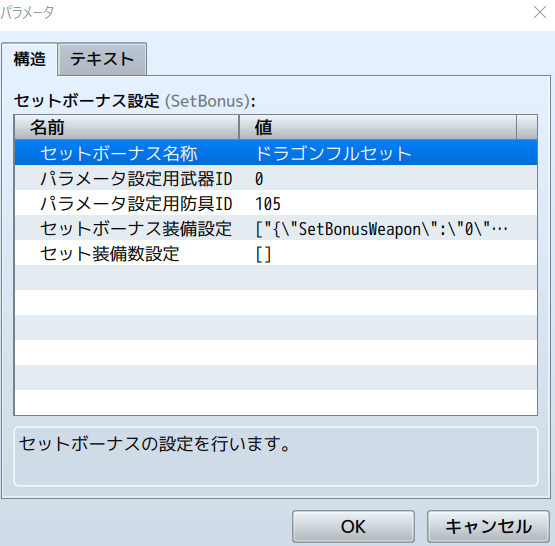Click the weapon ID value 0
The image size is (555, 546).
pos(259,178)
